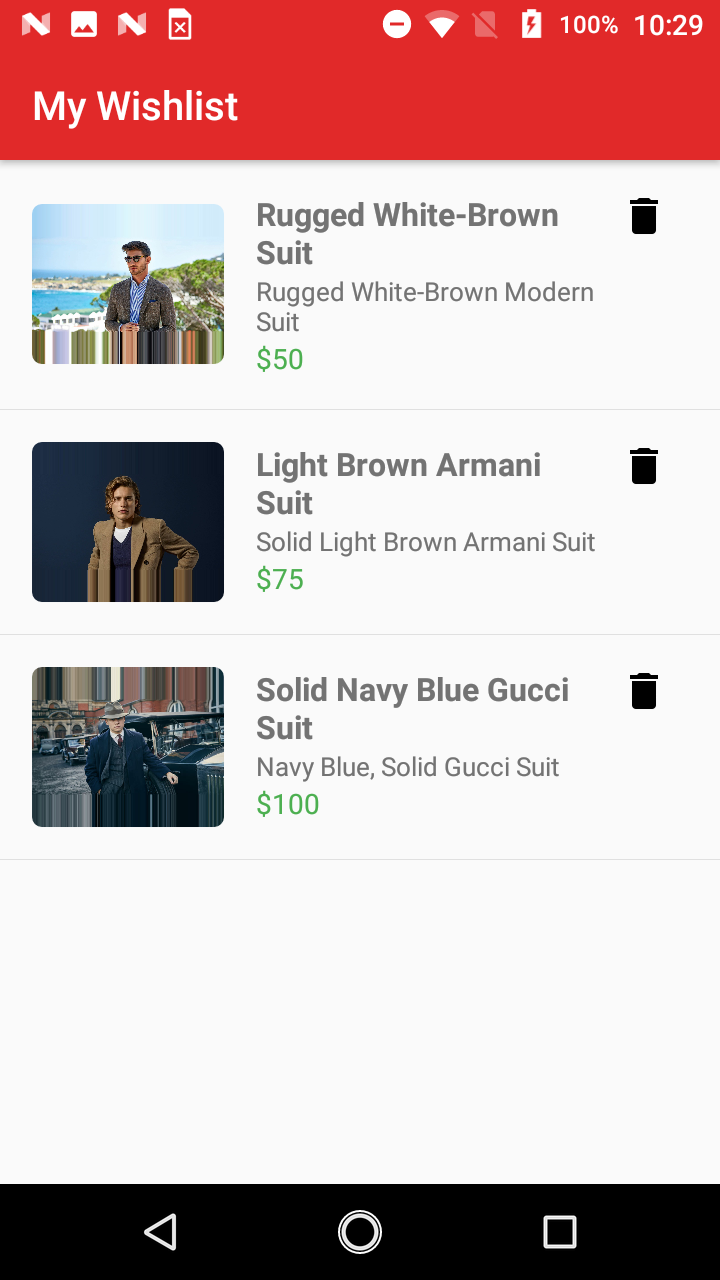Tap the image notification icon in status bar
Screen dimensions: 720x1280
84,24
